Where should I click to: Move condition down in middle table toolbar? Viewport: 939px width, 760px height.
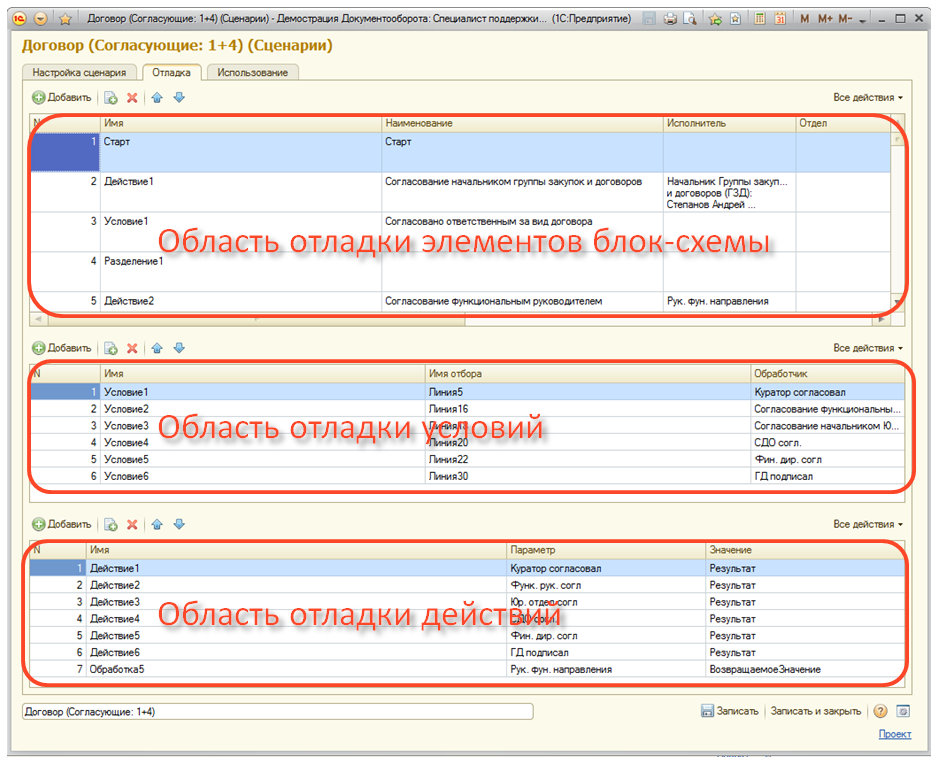(x=179, y=348)
